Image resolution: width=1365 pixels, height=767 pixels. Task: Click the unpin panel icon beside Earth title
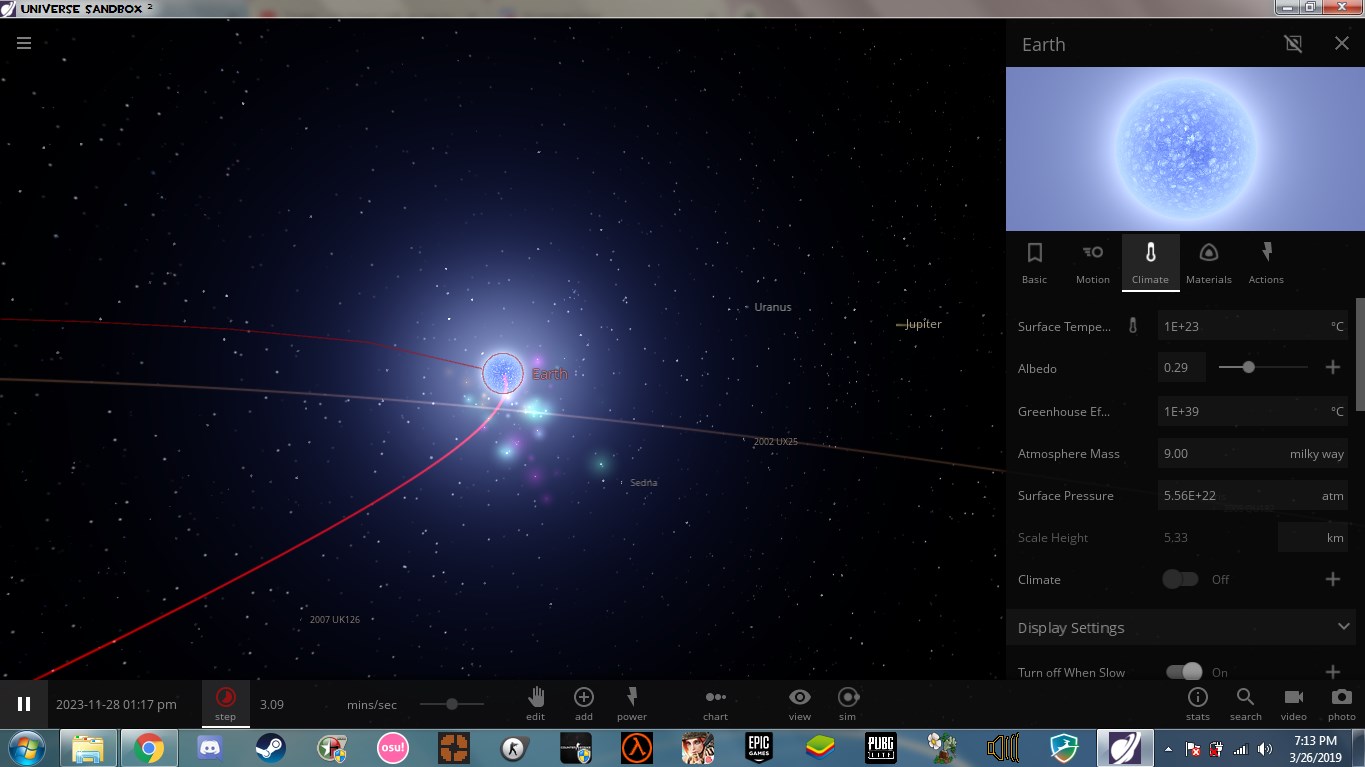pos(1293,43)
